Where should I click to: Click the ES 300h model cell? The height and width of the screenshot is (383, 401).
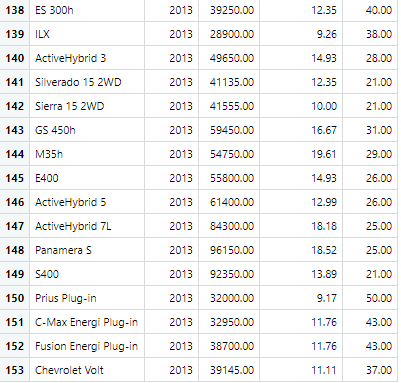point(87,10)
